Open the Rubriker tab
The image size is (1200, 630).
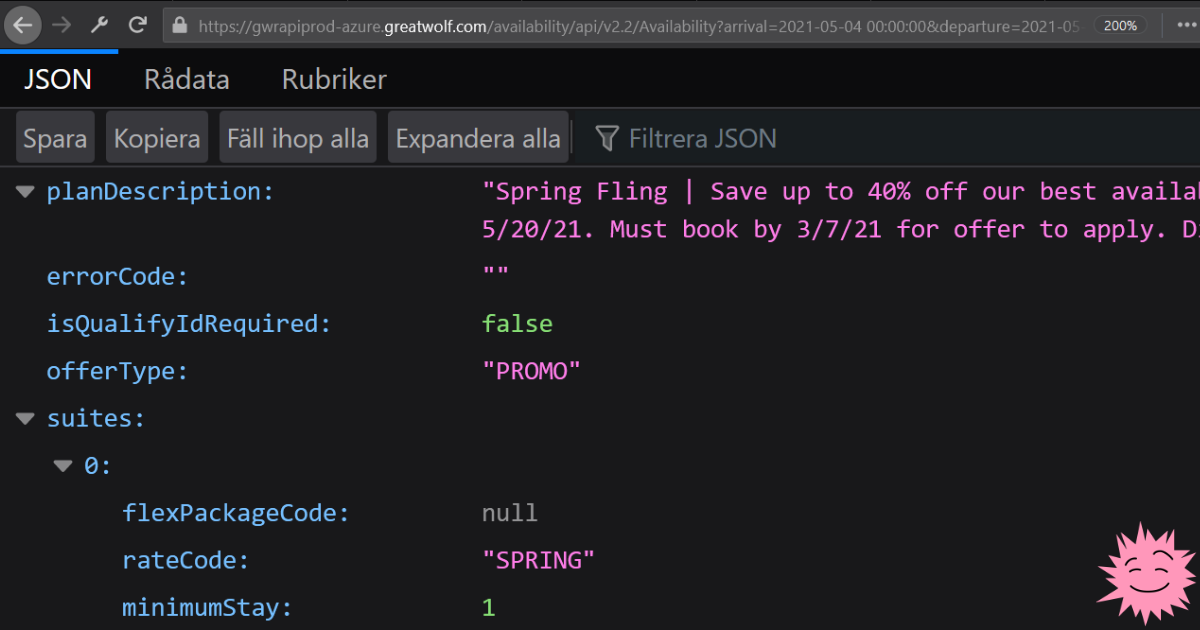click(x=334, y=80)
